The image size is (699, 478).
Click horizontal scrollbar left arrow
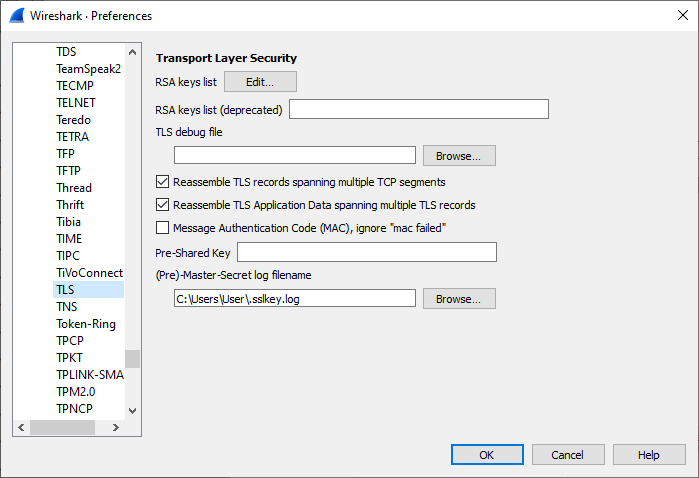coord(21,427)
